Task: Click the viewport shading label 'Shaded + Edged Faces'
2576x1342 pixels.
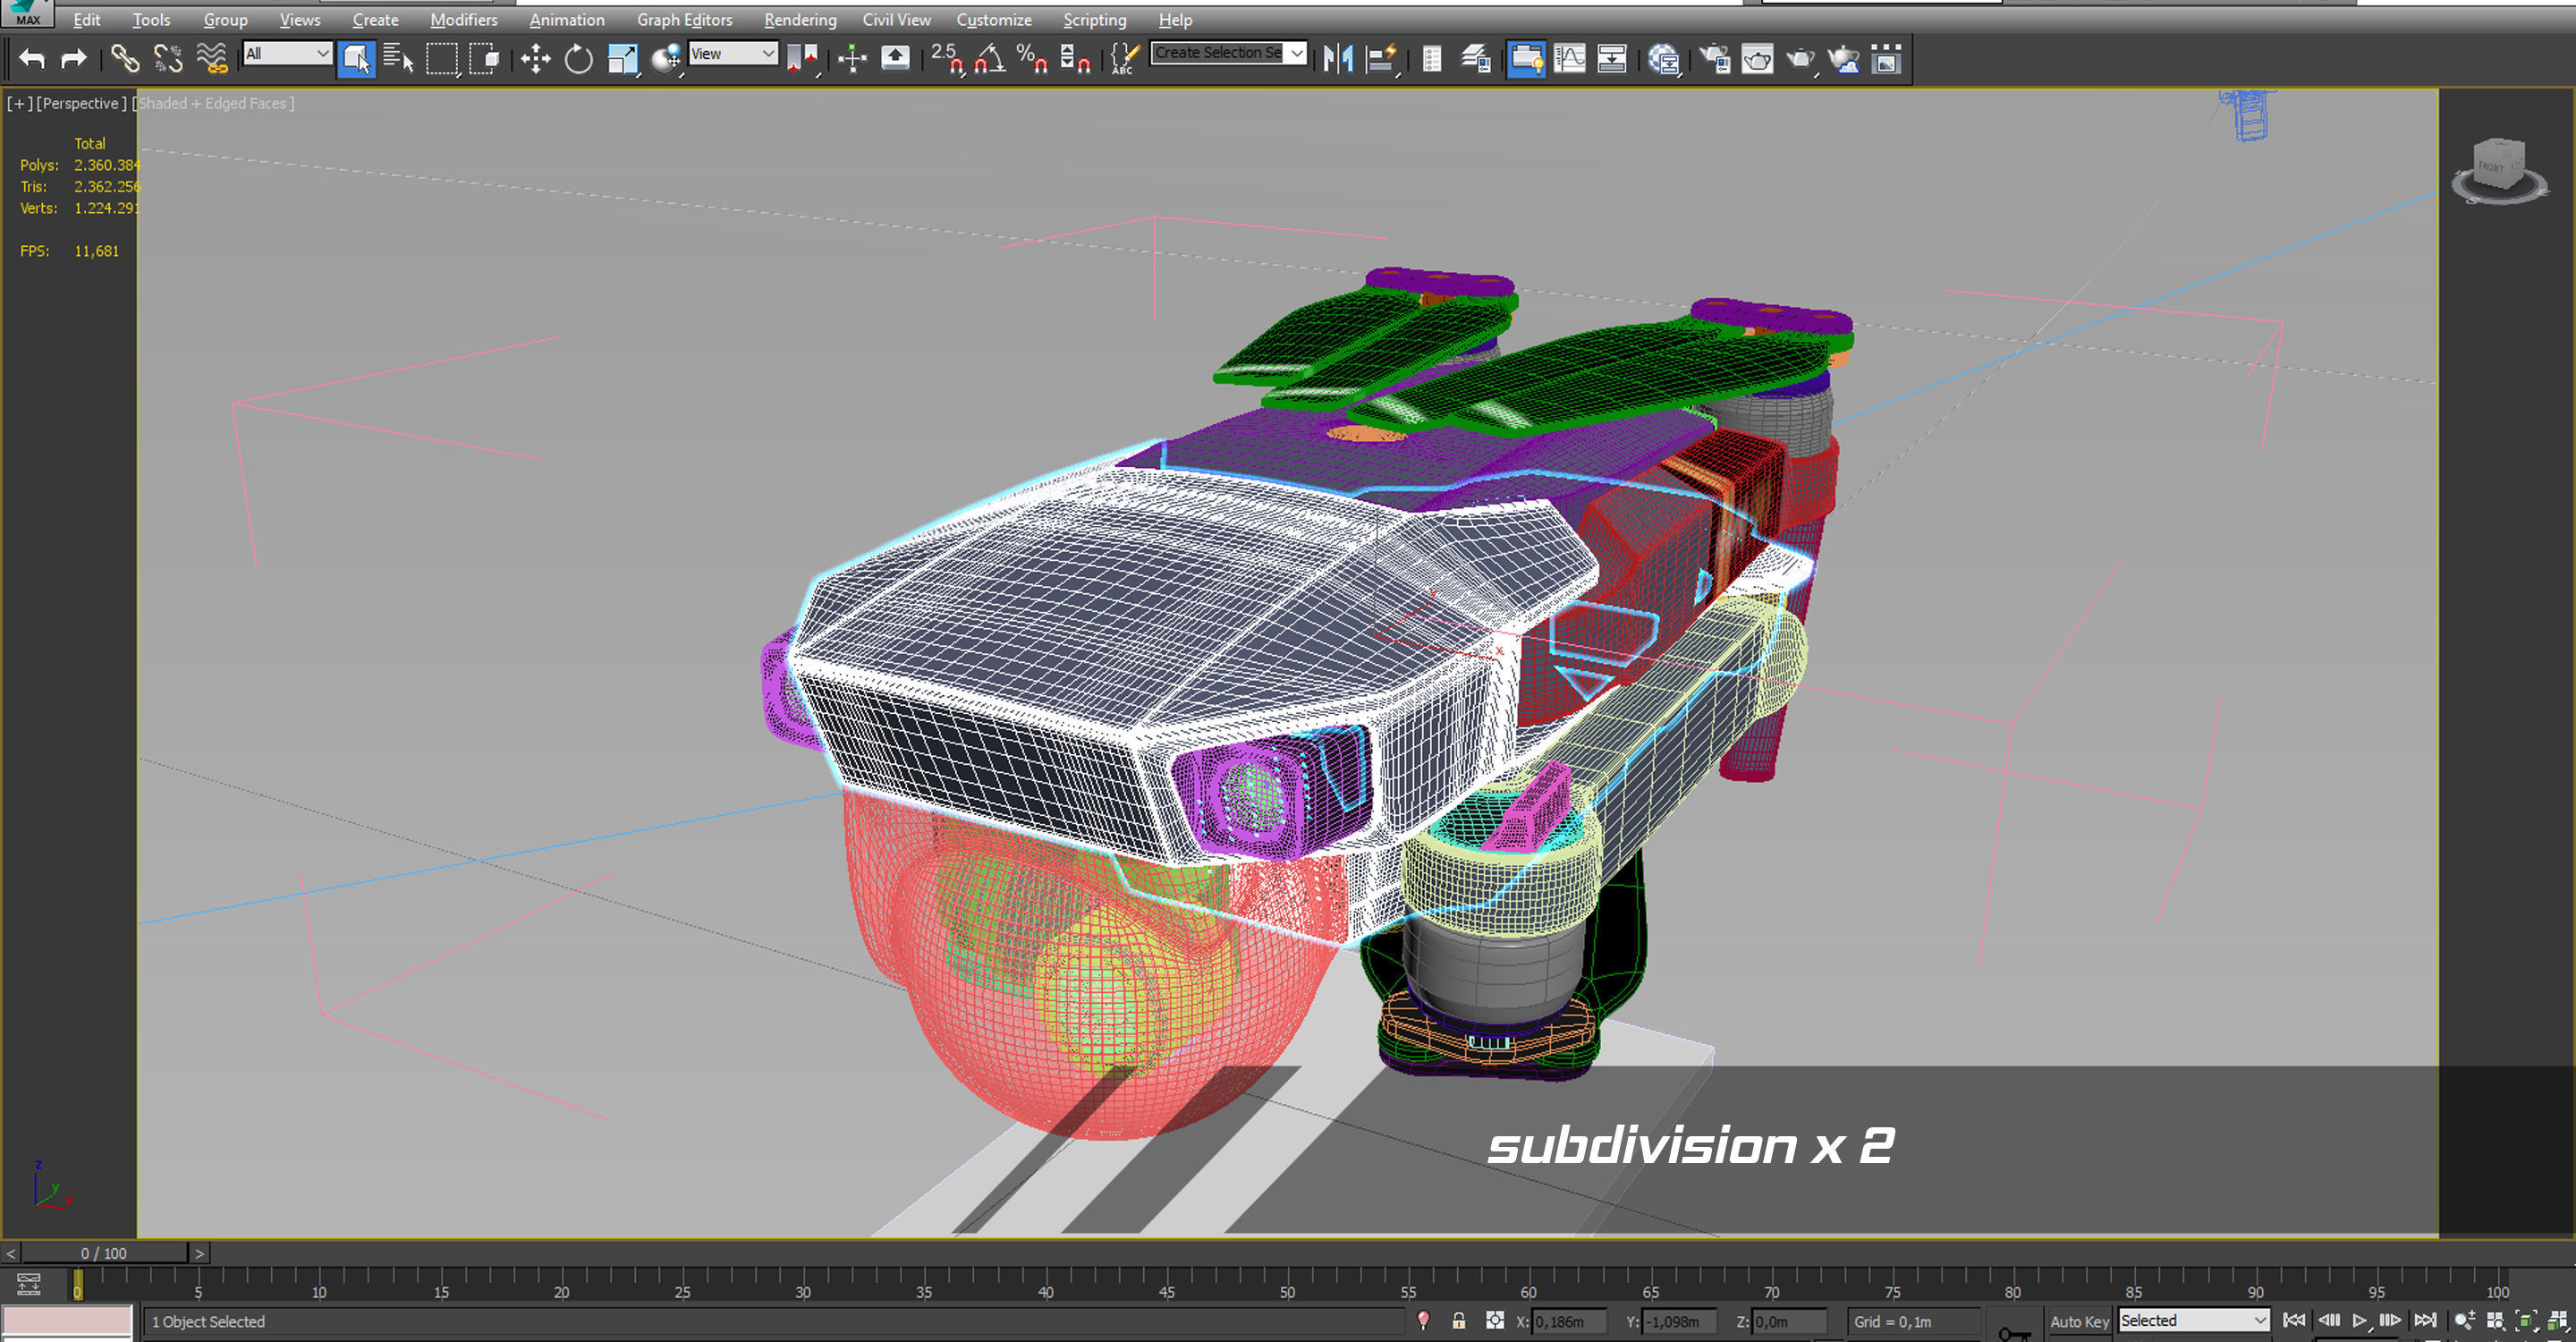Action: pyautogui.click(x=215, y=103)
